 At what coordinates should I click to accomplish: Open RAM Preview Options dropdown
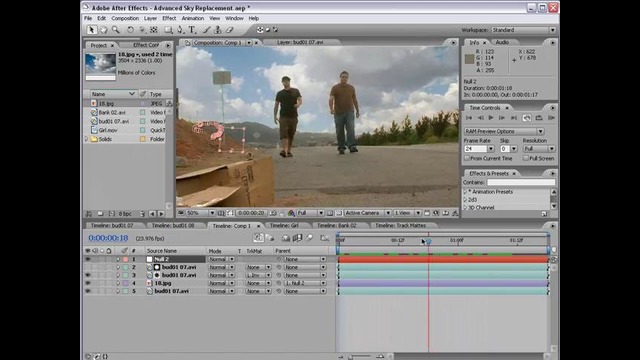(x=504, y=131)
